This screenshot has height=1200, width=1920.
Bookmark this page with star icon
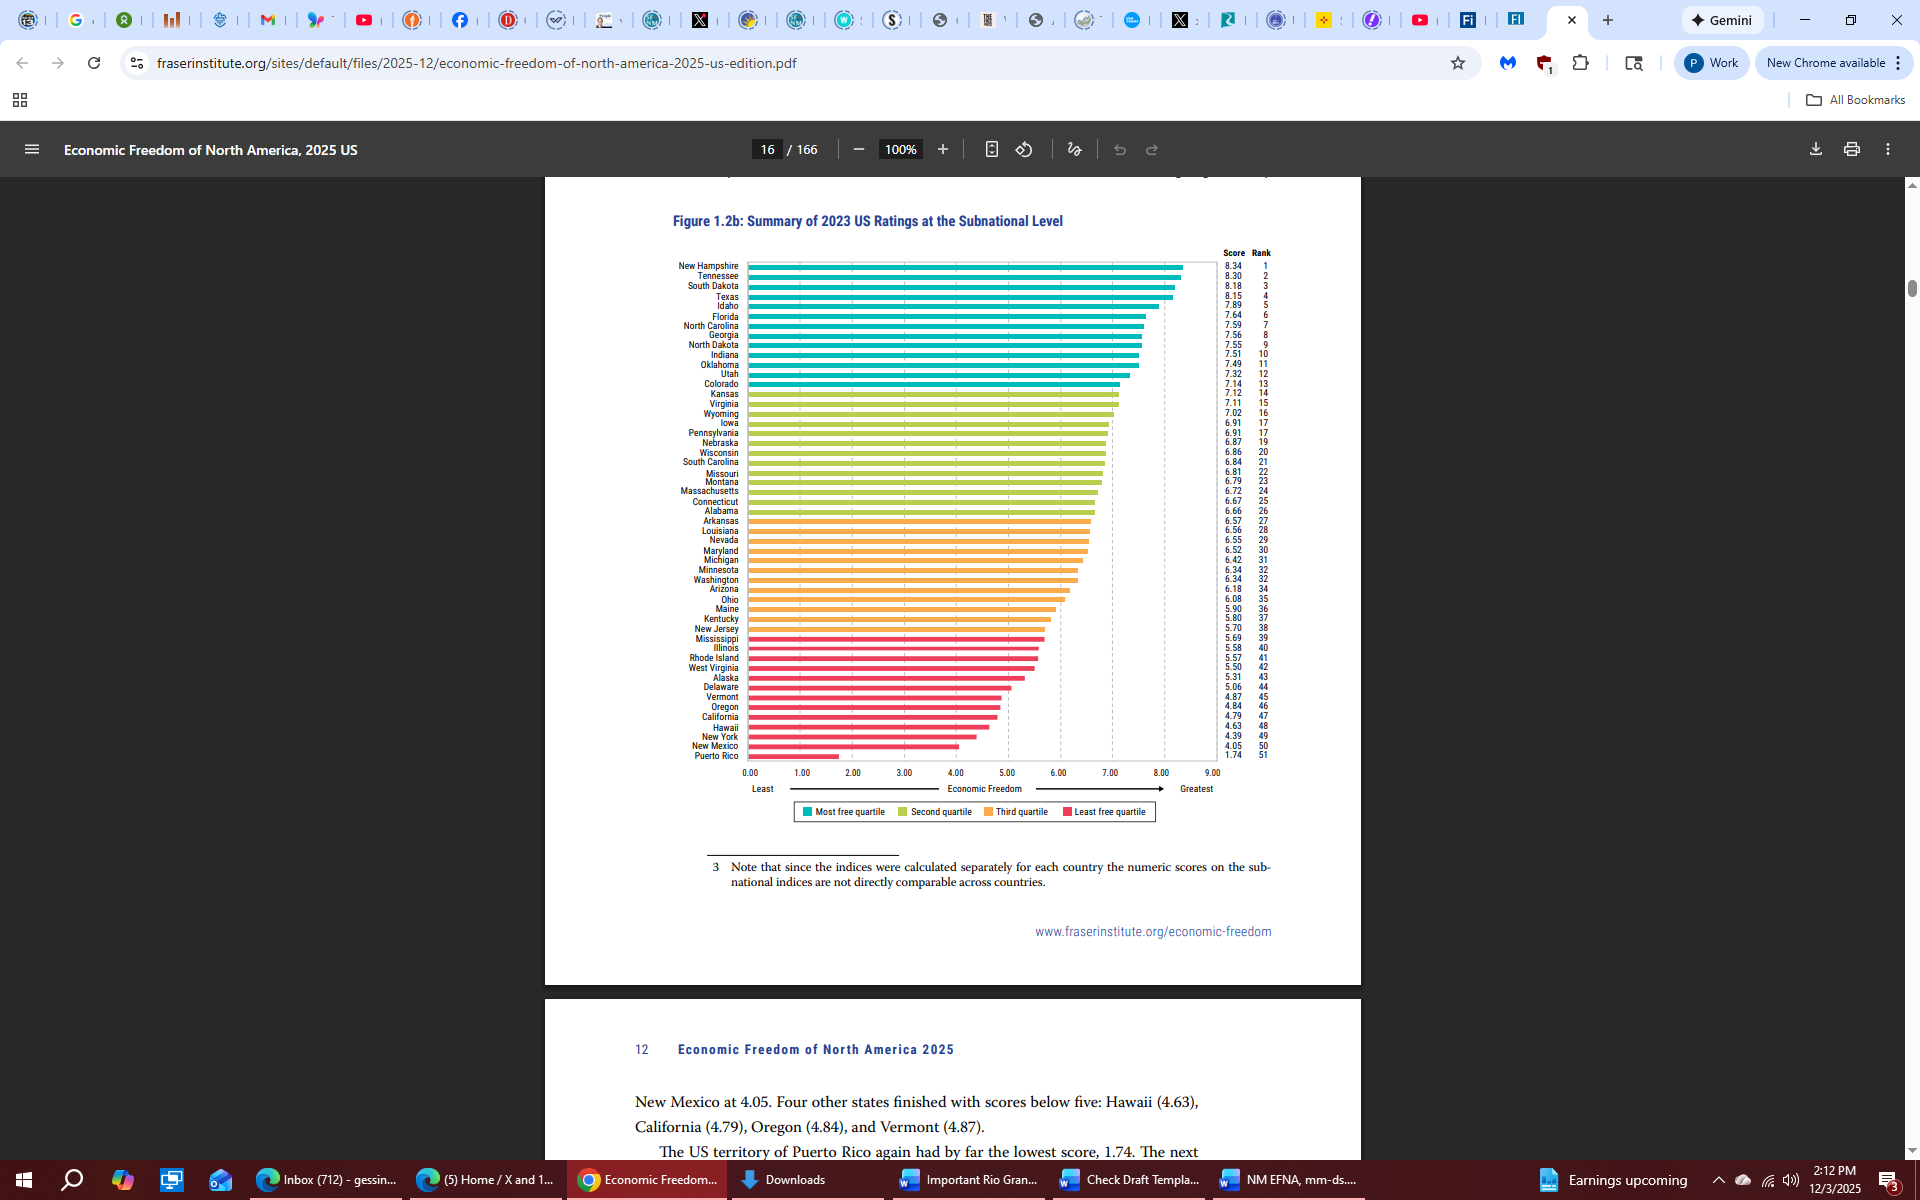(x=1457, y=63)
